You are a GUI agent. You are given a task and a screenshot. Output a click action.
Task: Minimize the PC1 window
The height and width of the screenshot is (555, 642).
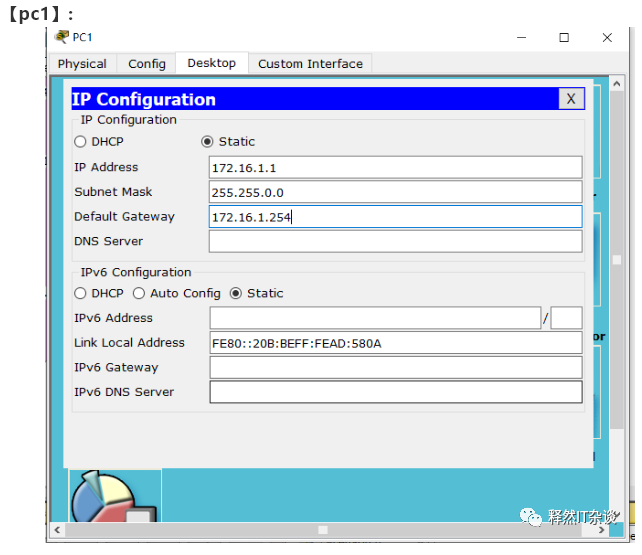(522, 38)
